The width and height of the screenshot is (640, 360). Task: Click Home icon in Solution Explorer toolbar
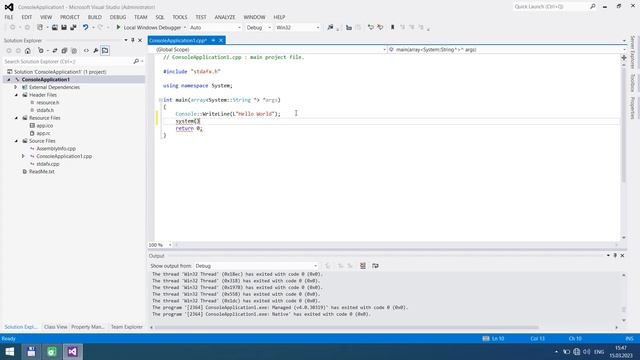point(27,51)
